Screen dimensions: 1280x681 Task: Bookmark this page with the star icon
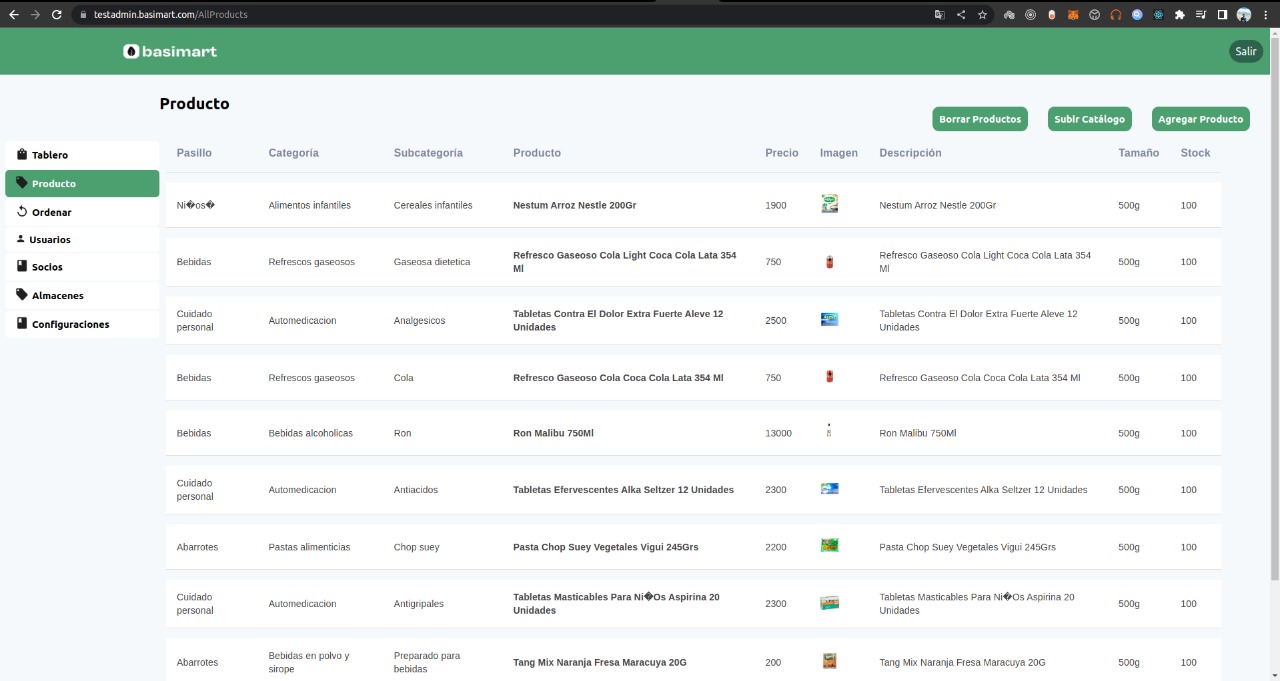(983, 14)
